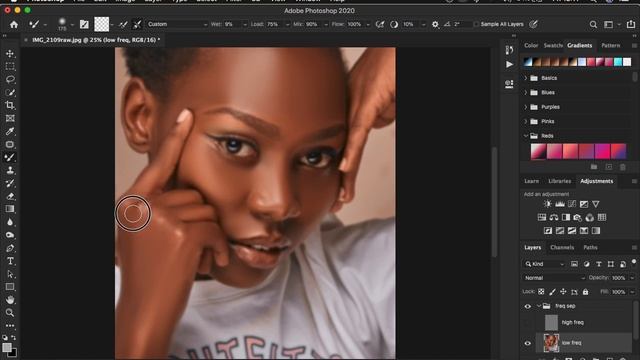
Task: Toggle lock position
Action: [563, 292]
